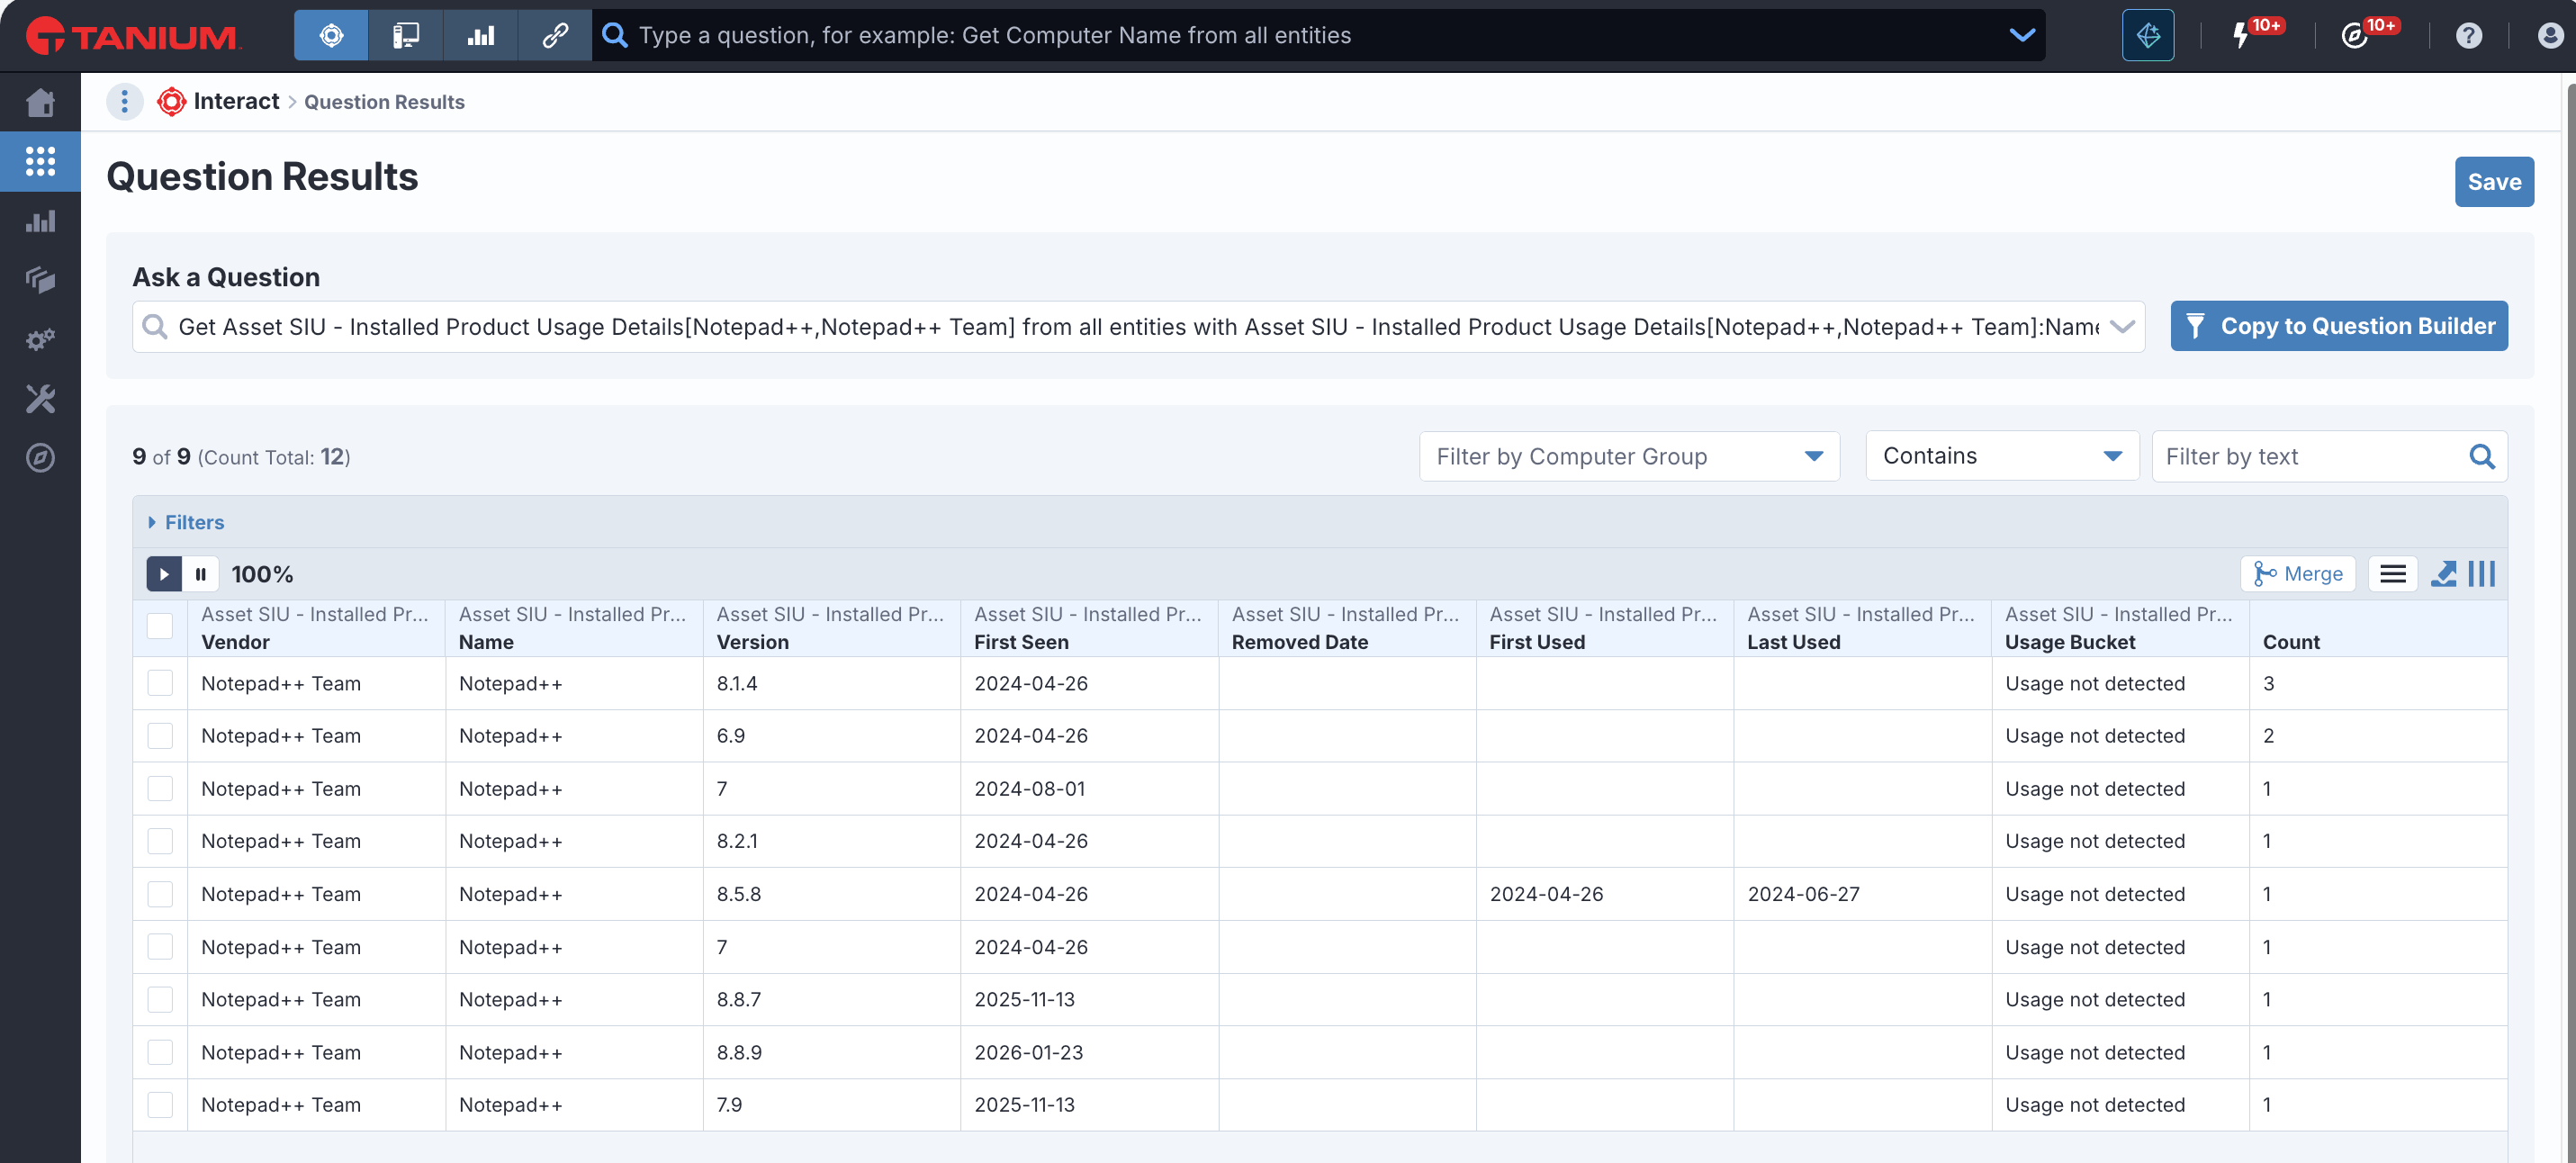Screen dimensions: 2576x1163
Task: Click Copy to Question Builder
Action: coord(2339,326)
